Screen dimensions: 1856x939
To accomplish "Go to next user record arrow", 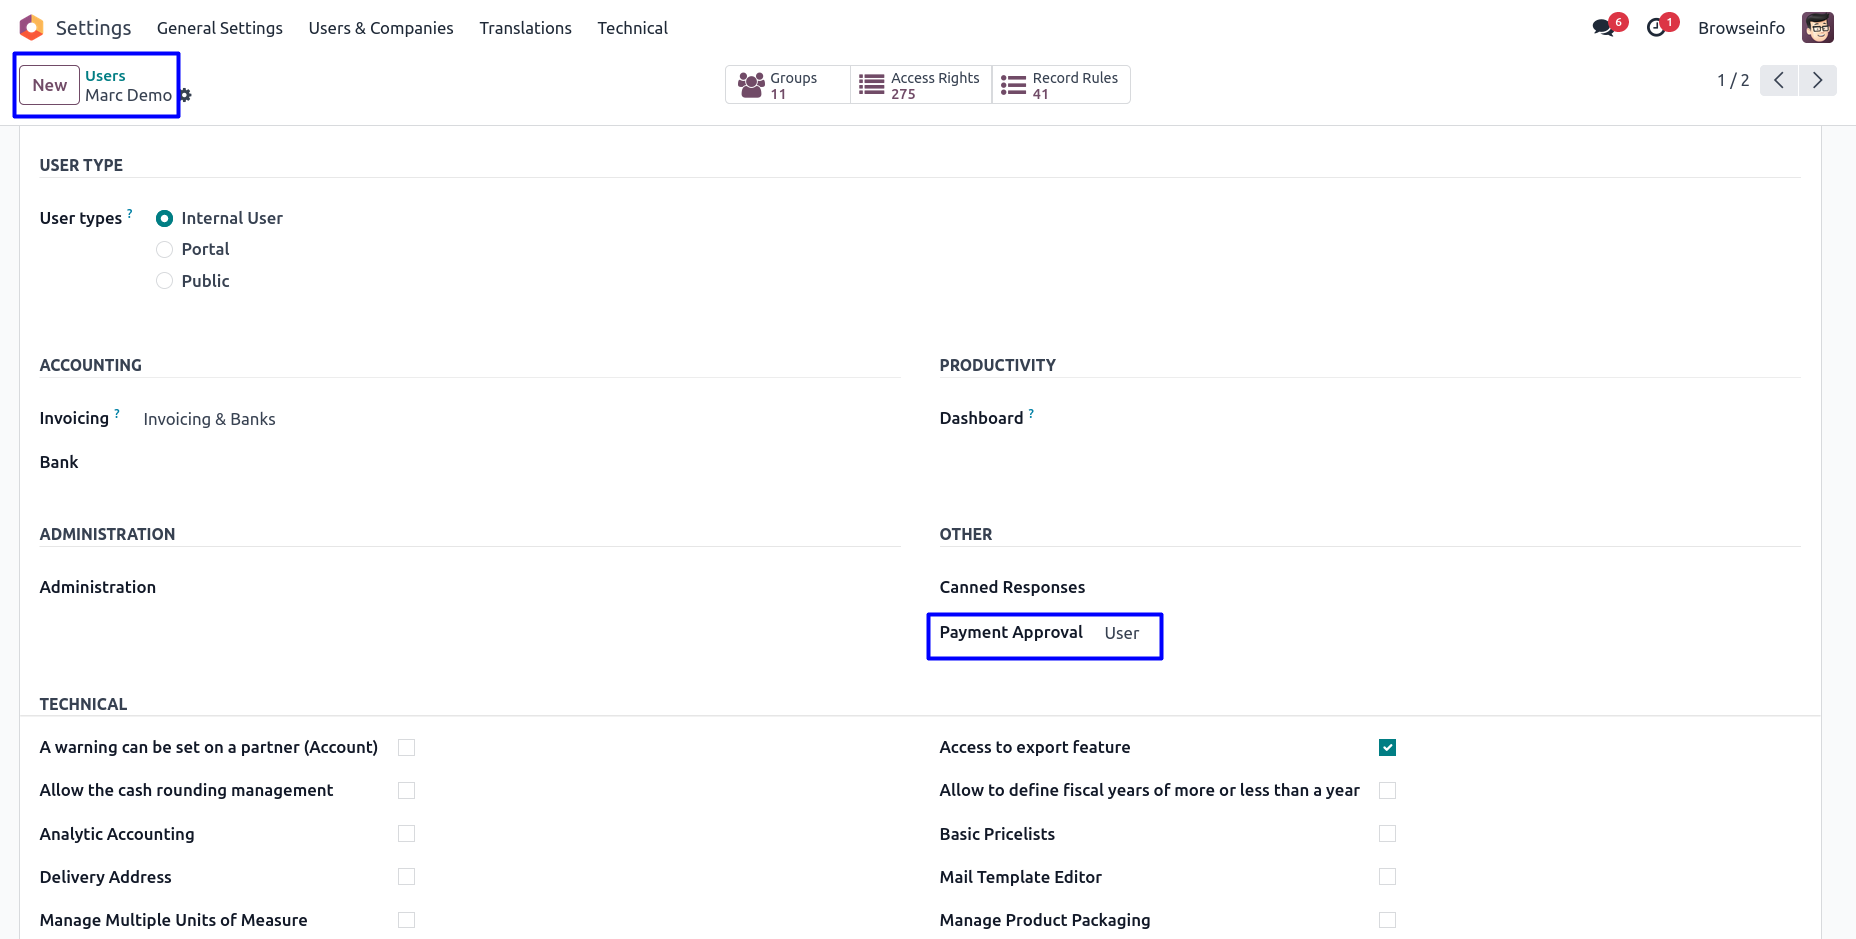I will 1817,80.
